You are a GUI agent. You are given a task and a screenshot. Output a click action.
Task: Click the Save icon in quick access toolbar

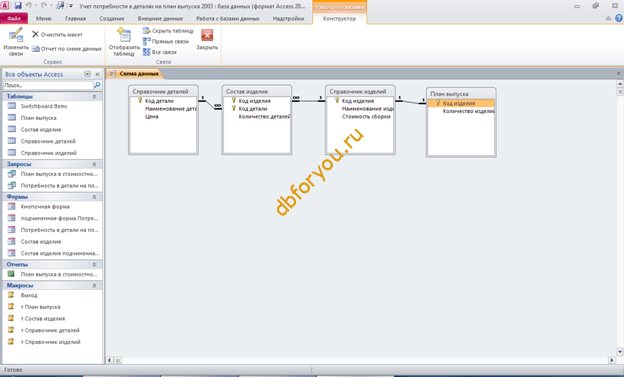[x=18, y=6]
